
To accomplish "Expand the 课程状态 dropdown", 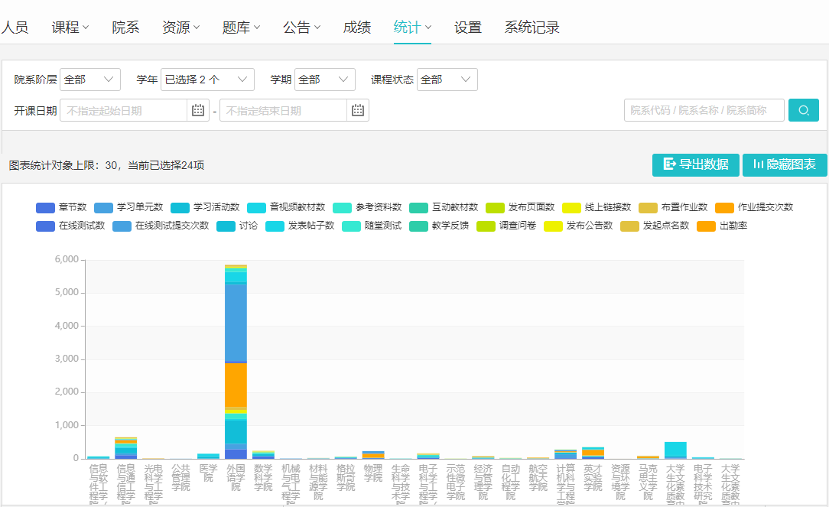I will (447, 80).
